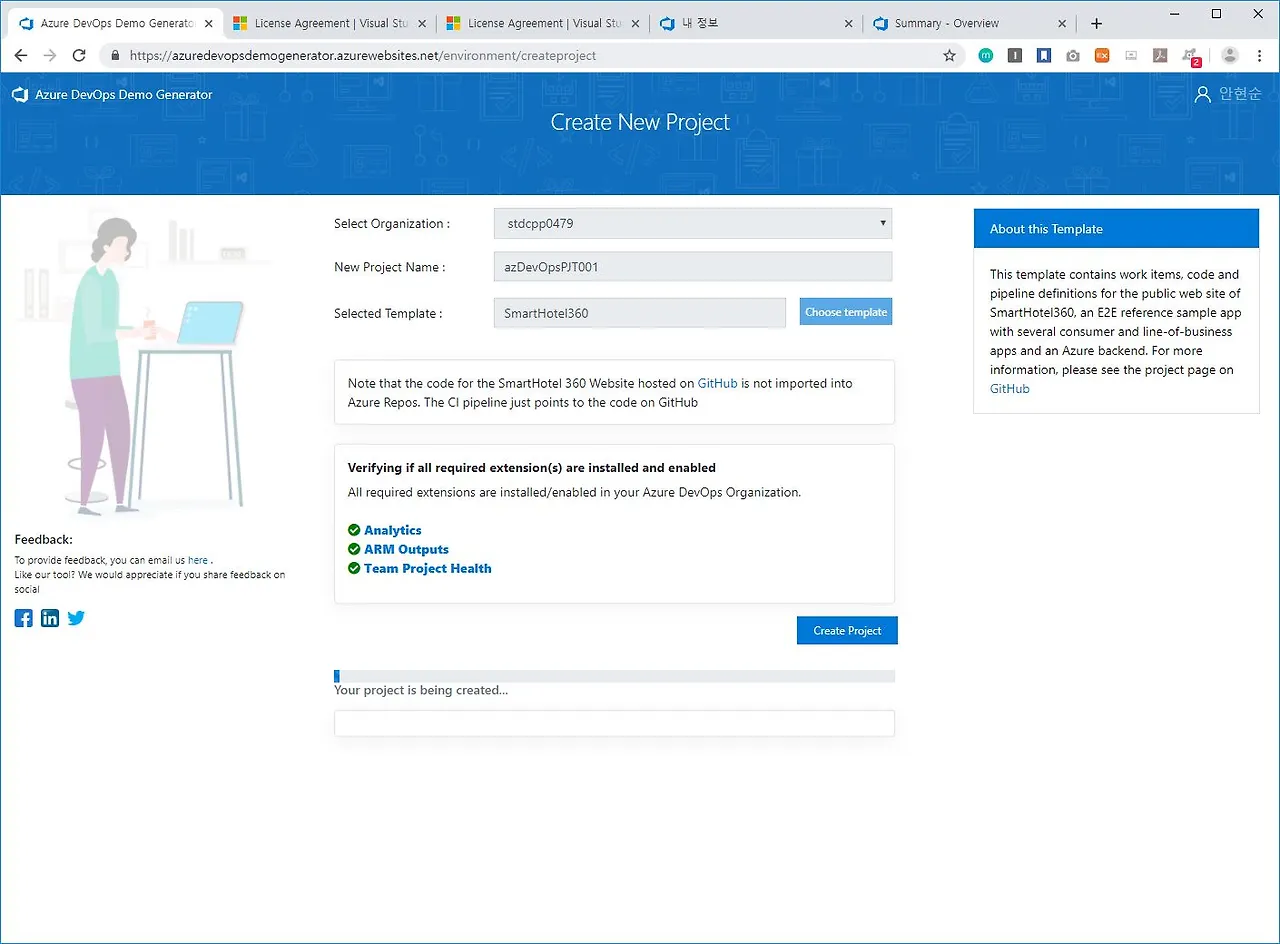Click the Adobe PDF extension icon
This screenshot has width=1280, height=944.
(1160, 56)
